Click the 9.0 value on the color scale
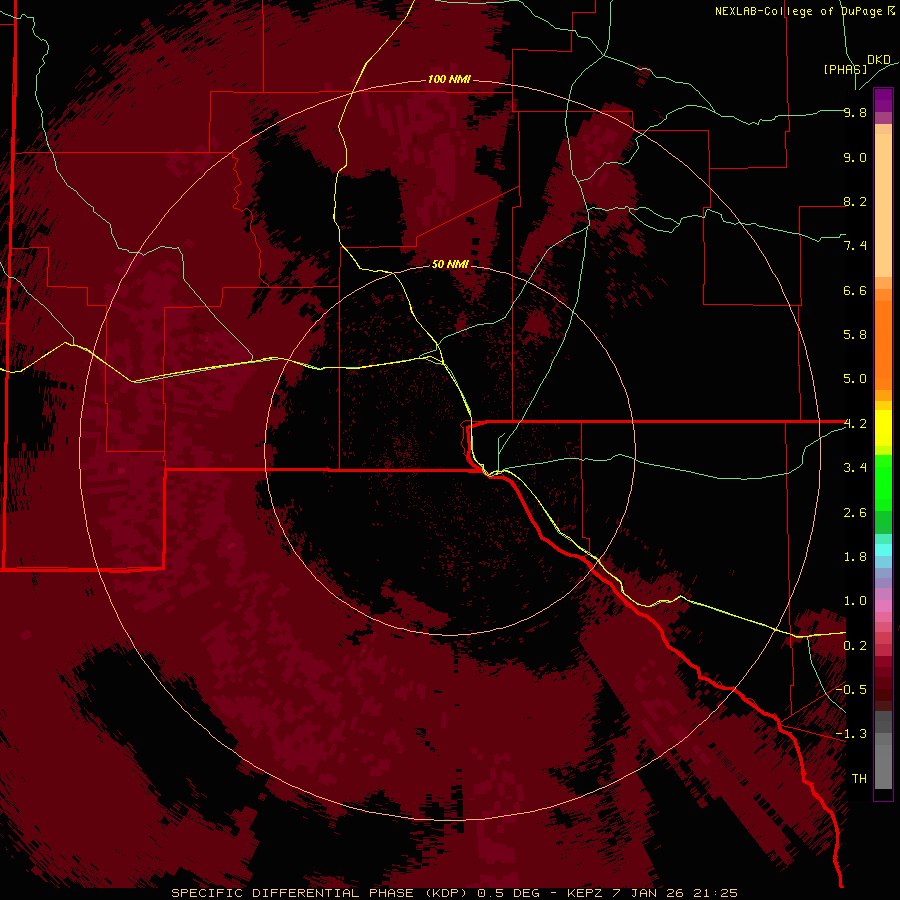 coord(855,157)
